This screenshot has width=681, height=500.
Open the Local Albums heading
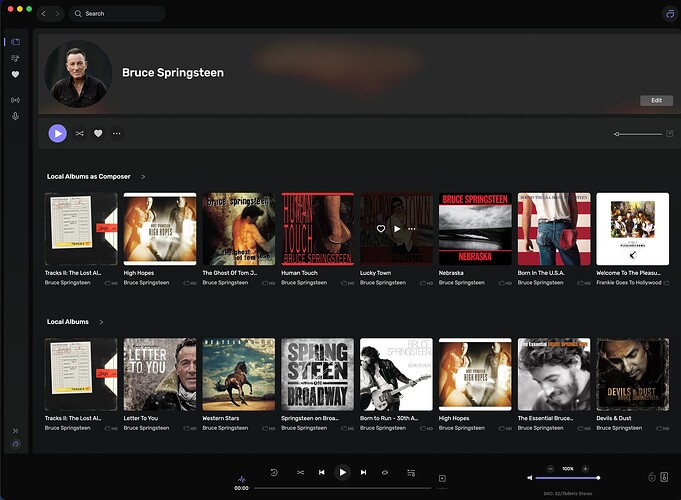[68, 321]
